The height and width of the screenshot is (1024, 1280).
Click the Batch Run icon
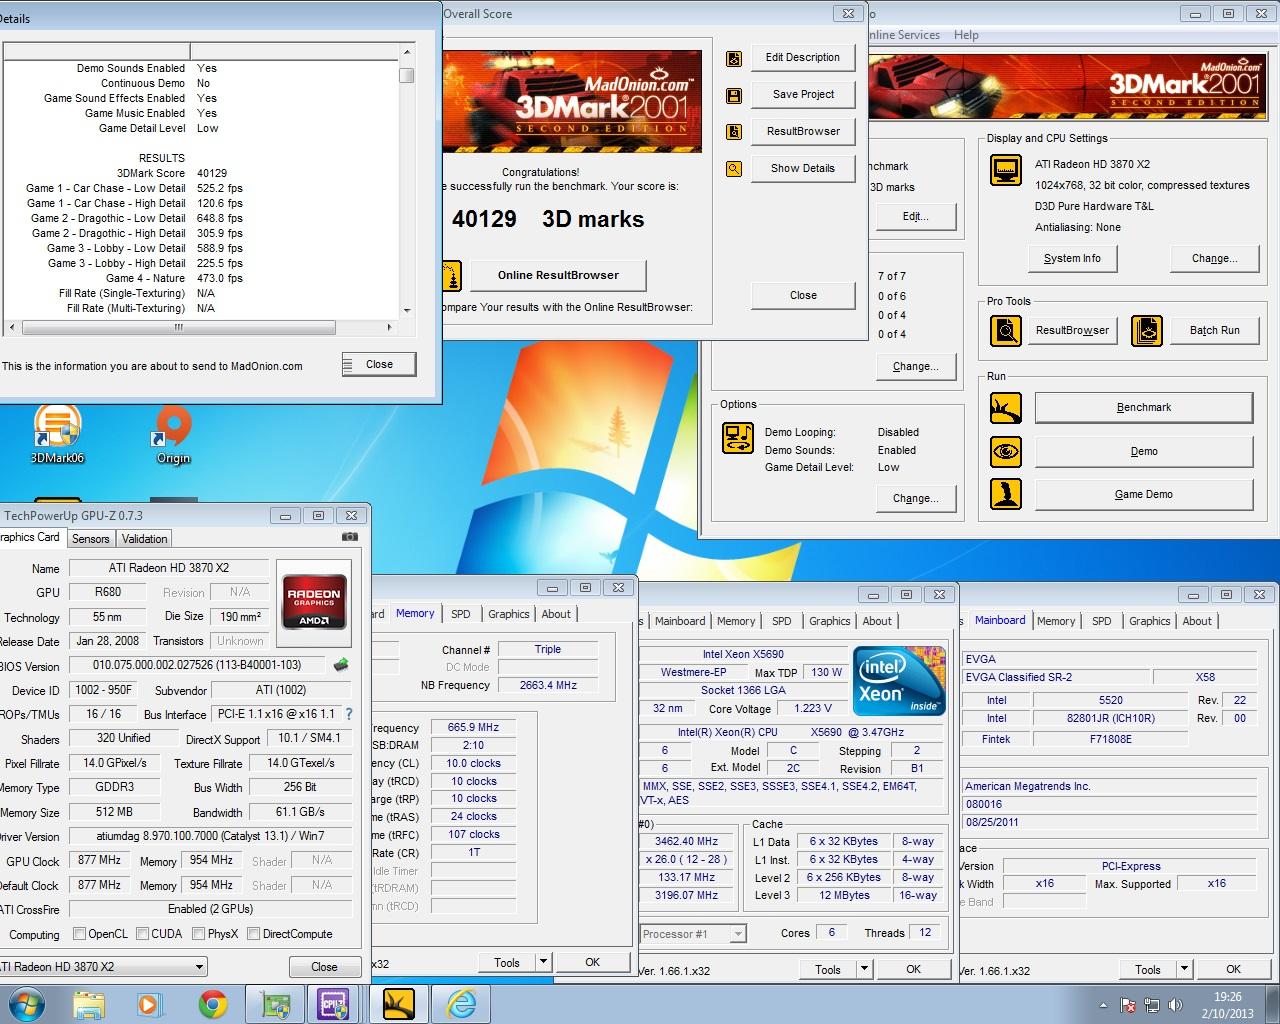[x=1147, y=330]
